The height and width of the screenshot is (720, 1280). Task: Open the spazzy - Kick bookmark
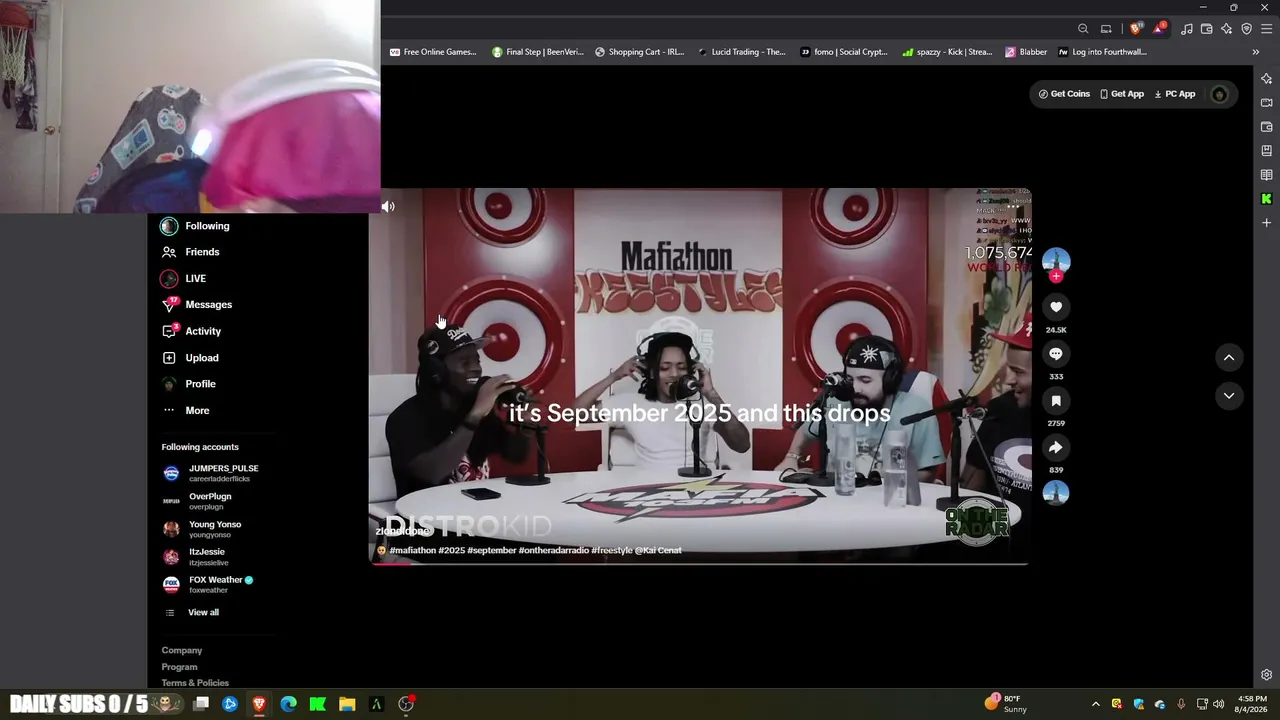(x=948, y=52)
